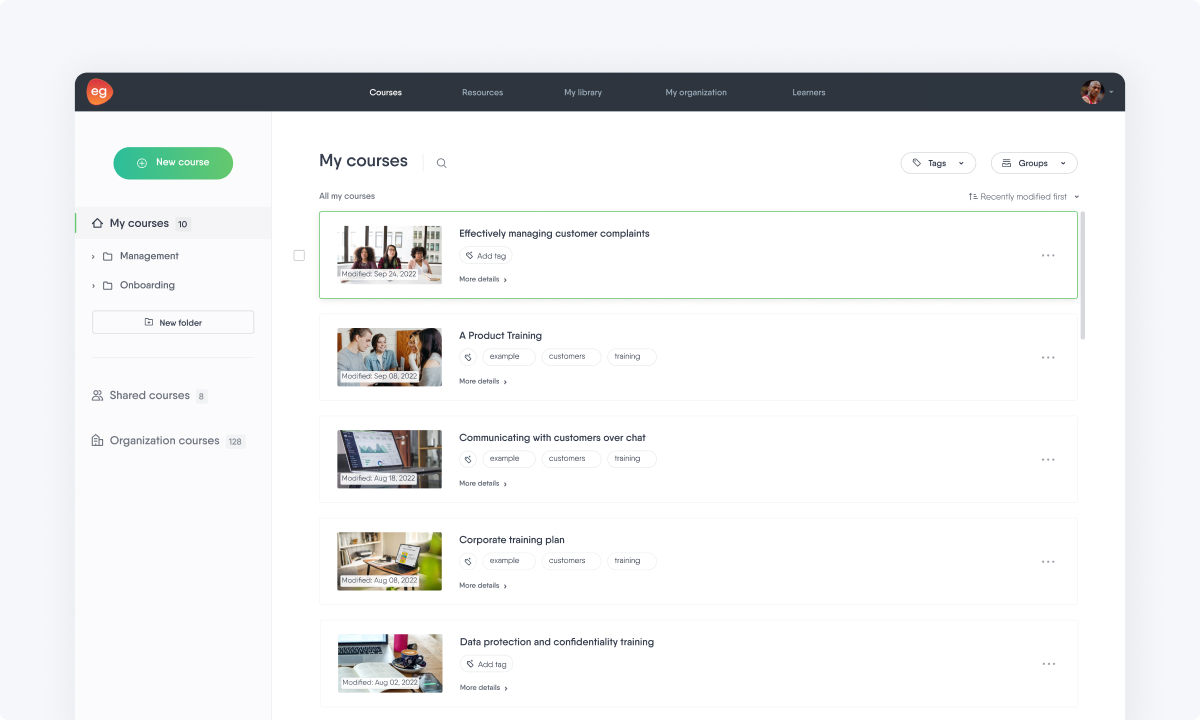
Task: Open the Recently modified first sort dropdown
Action: (1024, 196)
